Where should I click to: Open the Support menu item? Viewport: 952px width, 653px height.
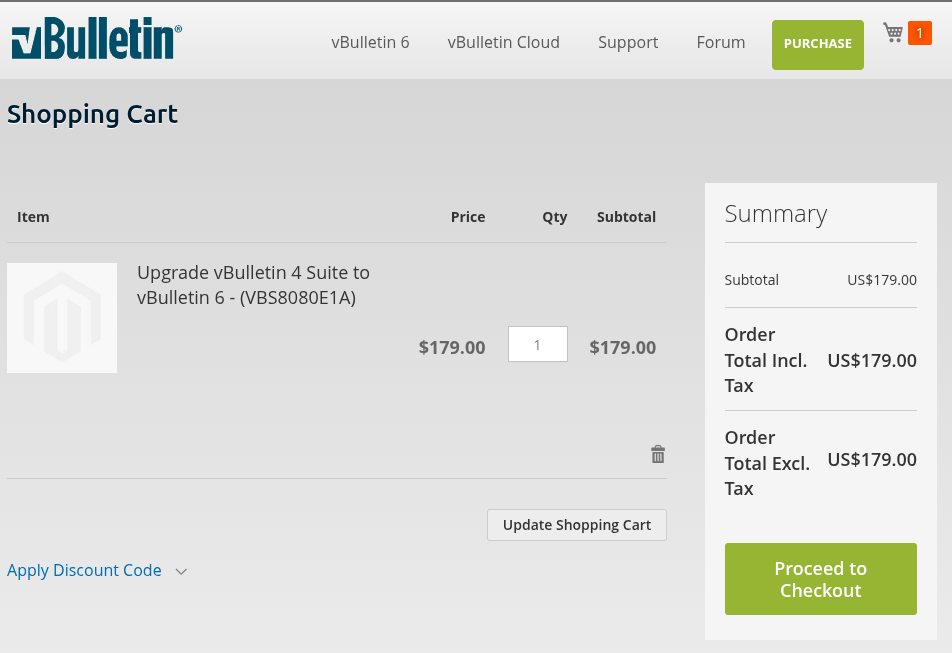[628, 42]
